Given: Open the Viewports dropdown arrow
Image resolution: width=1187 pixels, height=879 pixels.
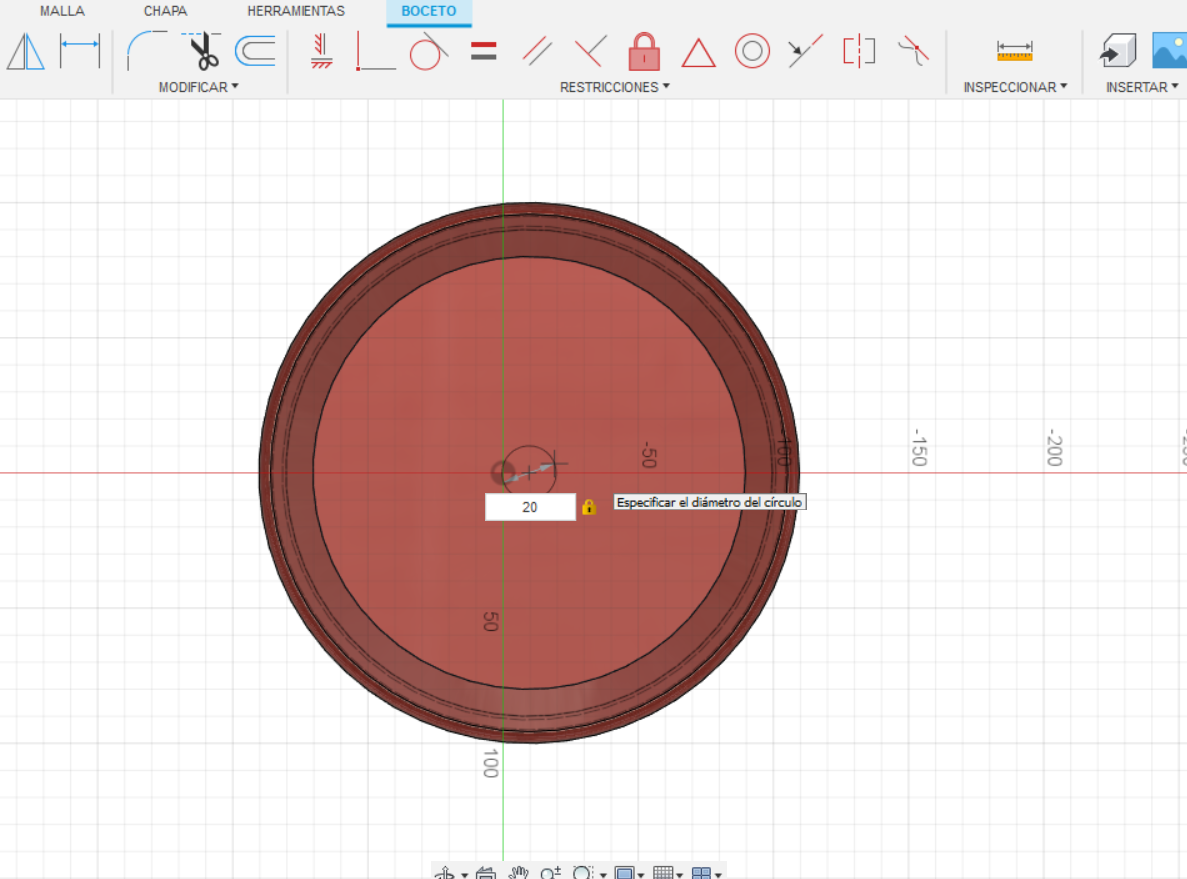Looking at the screenshot, I should (x=718, y=875).
